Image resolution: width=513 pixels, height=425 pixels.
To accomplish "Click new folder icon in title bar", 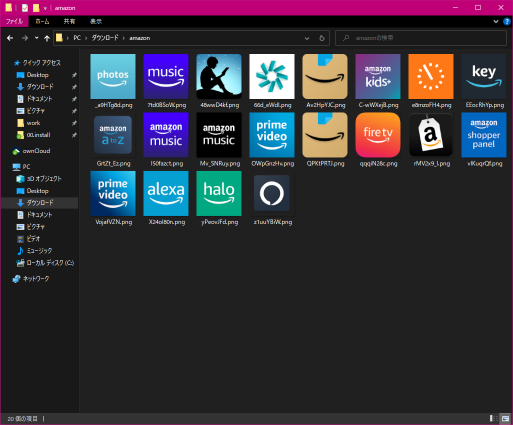I will pyautogui.click(x=36, y=8).
